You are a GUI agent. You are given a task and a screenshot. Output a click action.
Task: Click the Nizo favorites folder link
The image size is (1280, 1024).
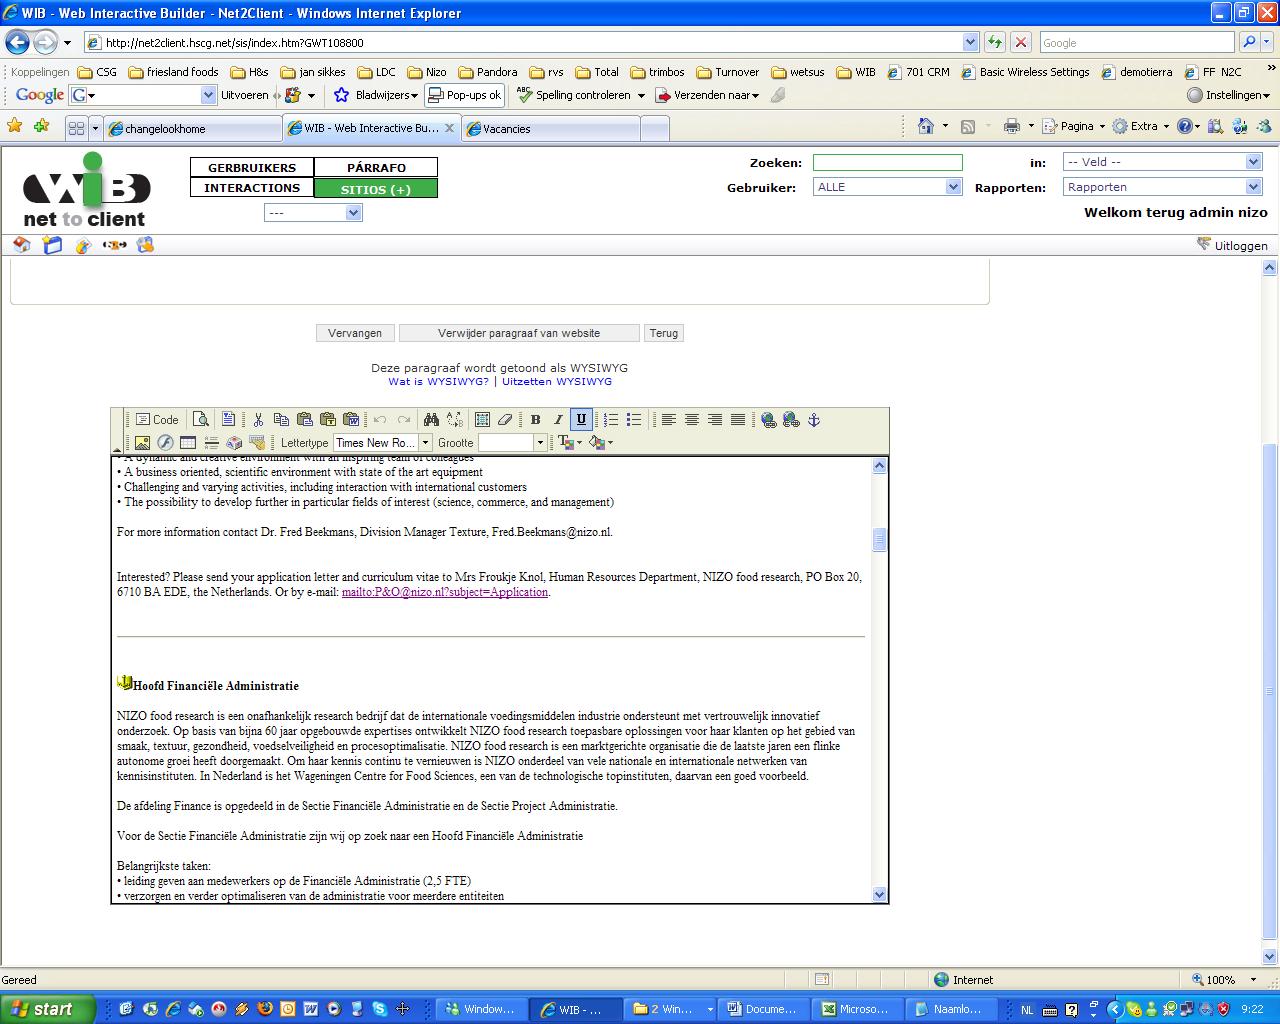point(426,72)
